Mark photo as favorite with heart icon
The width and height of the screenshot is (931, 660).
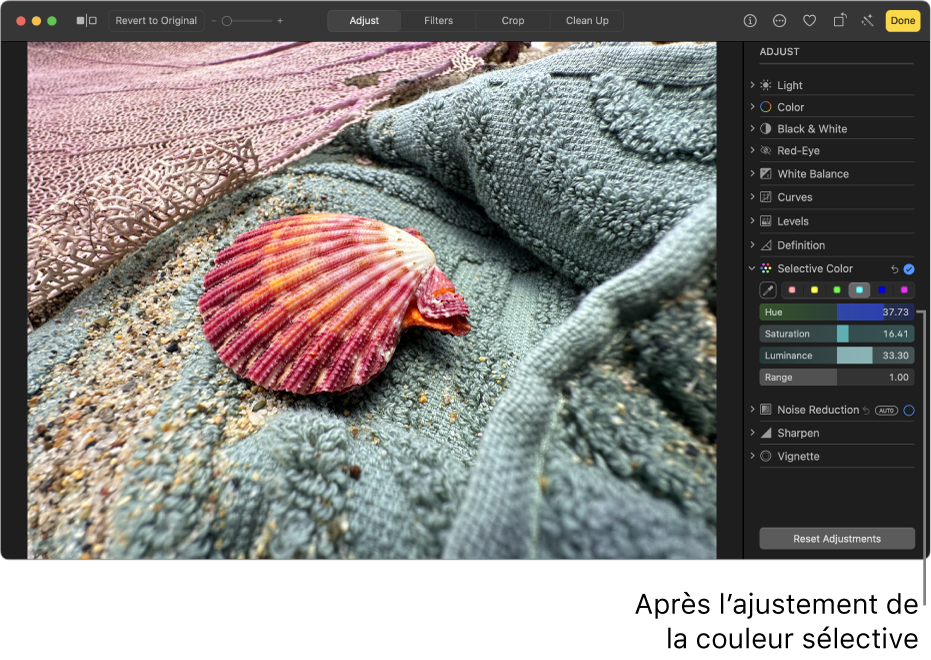tap(810, 21)
